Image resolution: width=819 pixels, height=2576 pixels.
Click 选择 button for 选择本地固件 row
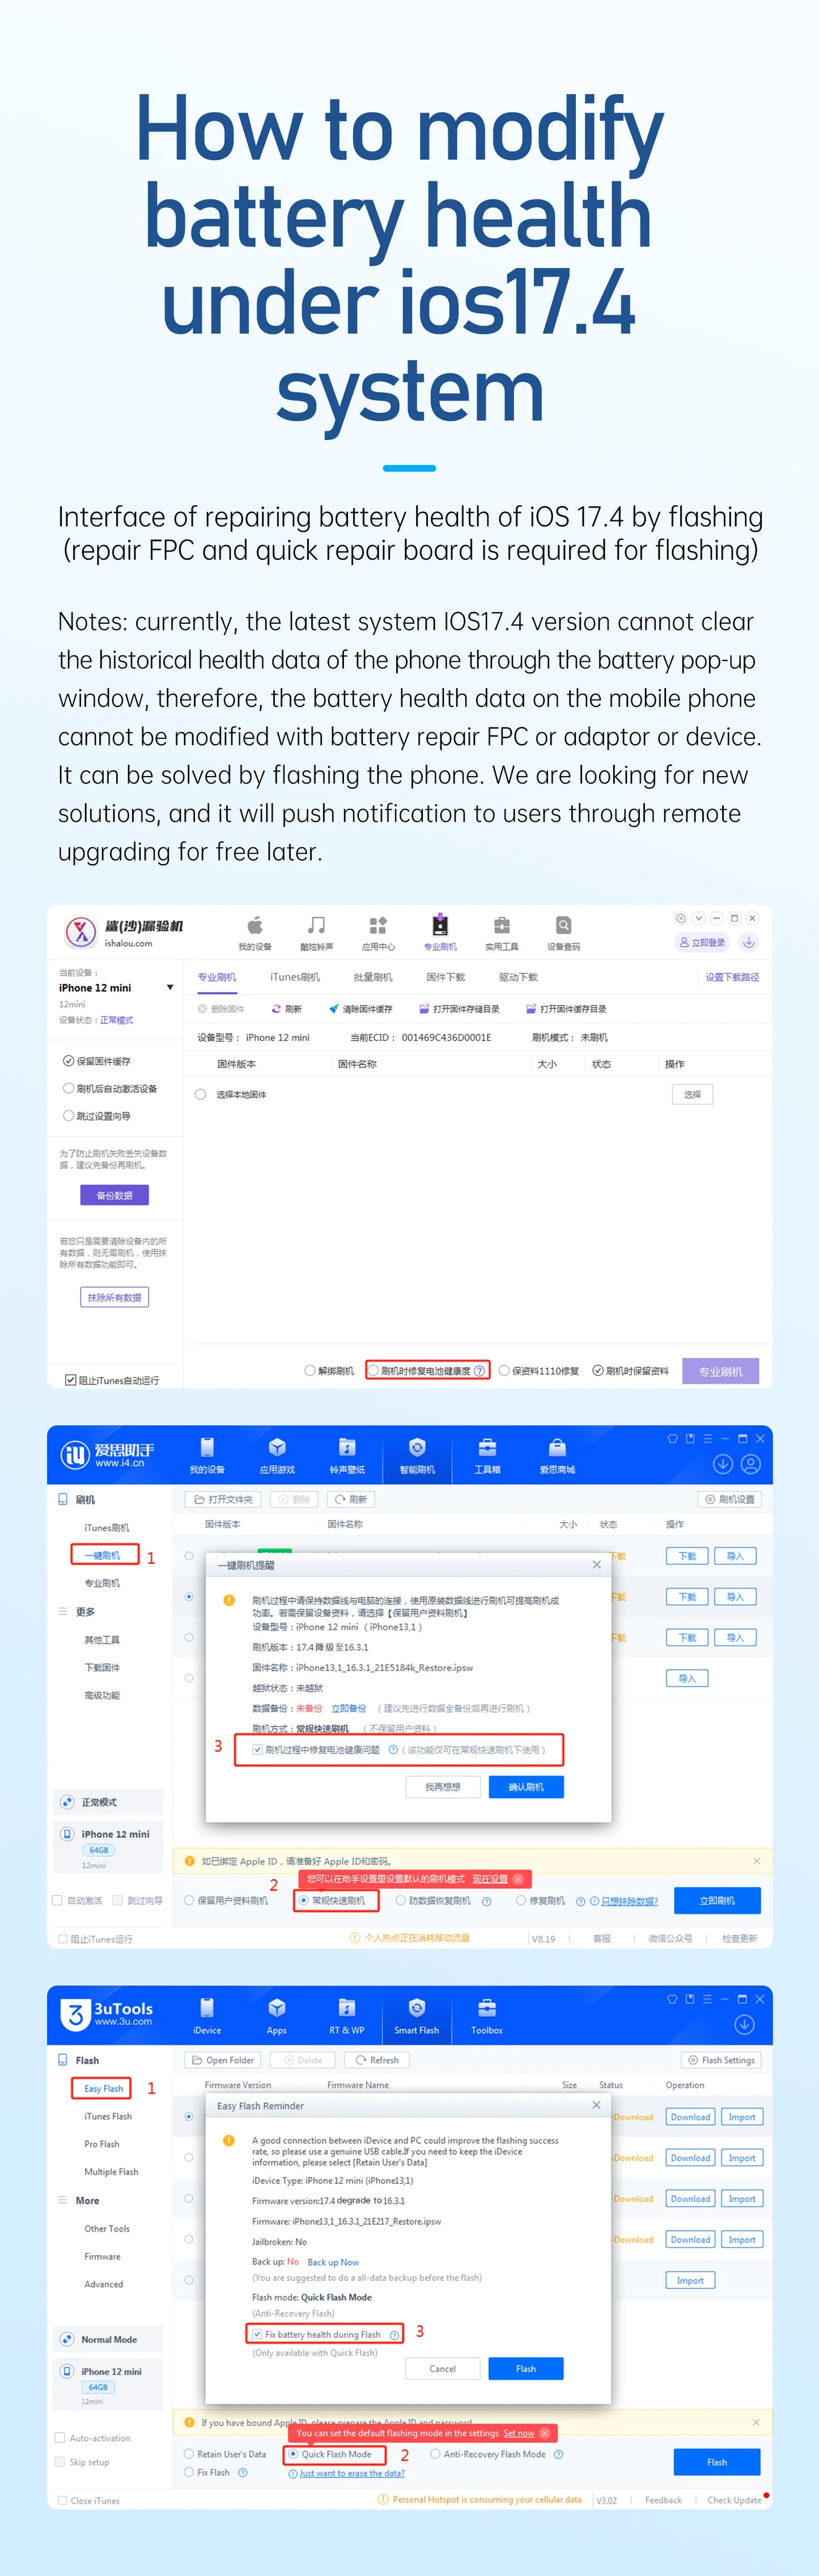(x=692, y=1094)
